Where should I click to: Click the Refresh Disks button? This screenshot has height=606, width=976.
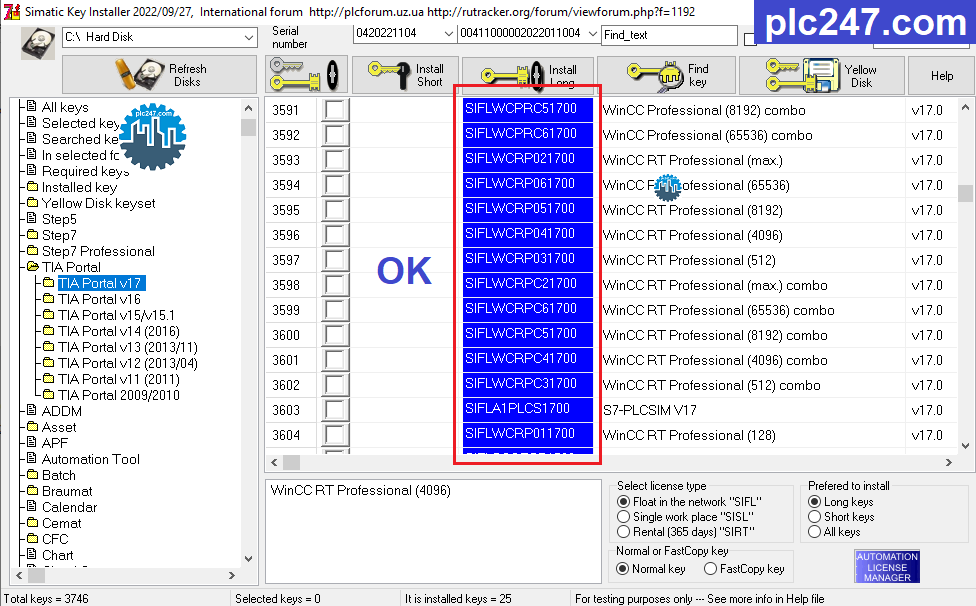159,75
